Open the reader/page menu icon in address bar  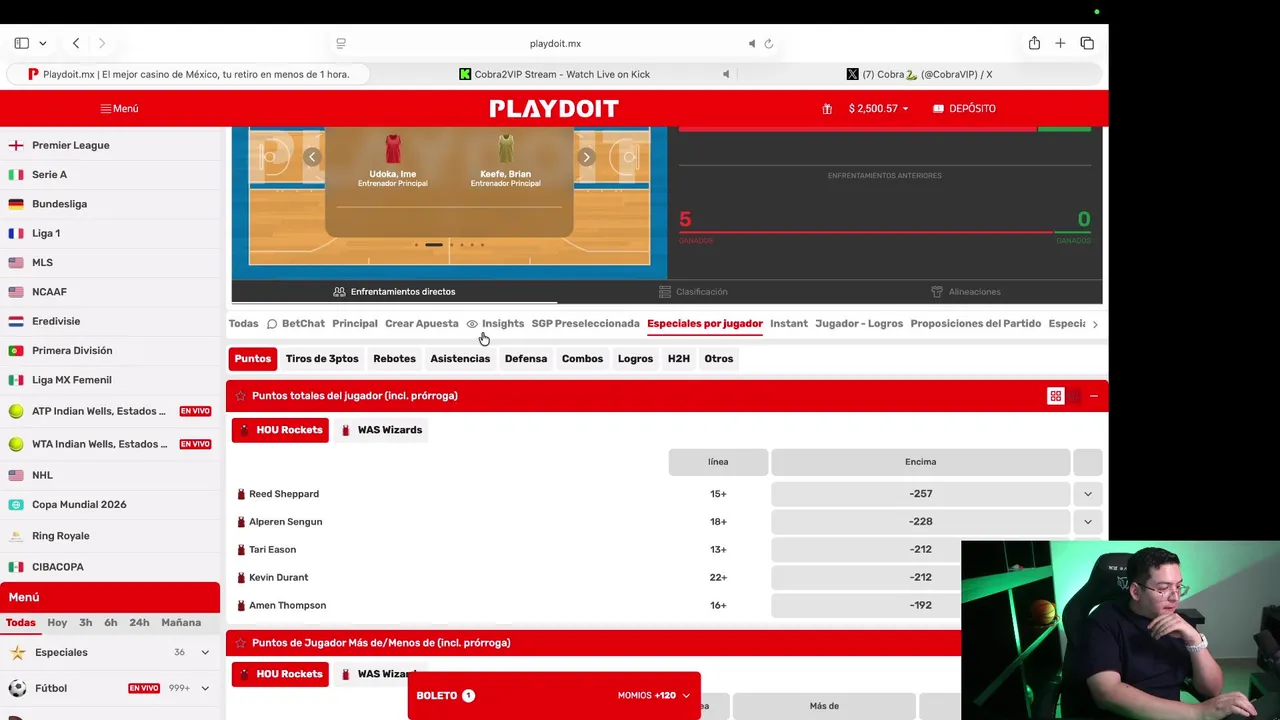(341, 43)
